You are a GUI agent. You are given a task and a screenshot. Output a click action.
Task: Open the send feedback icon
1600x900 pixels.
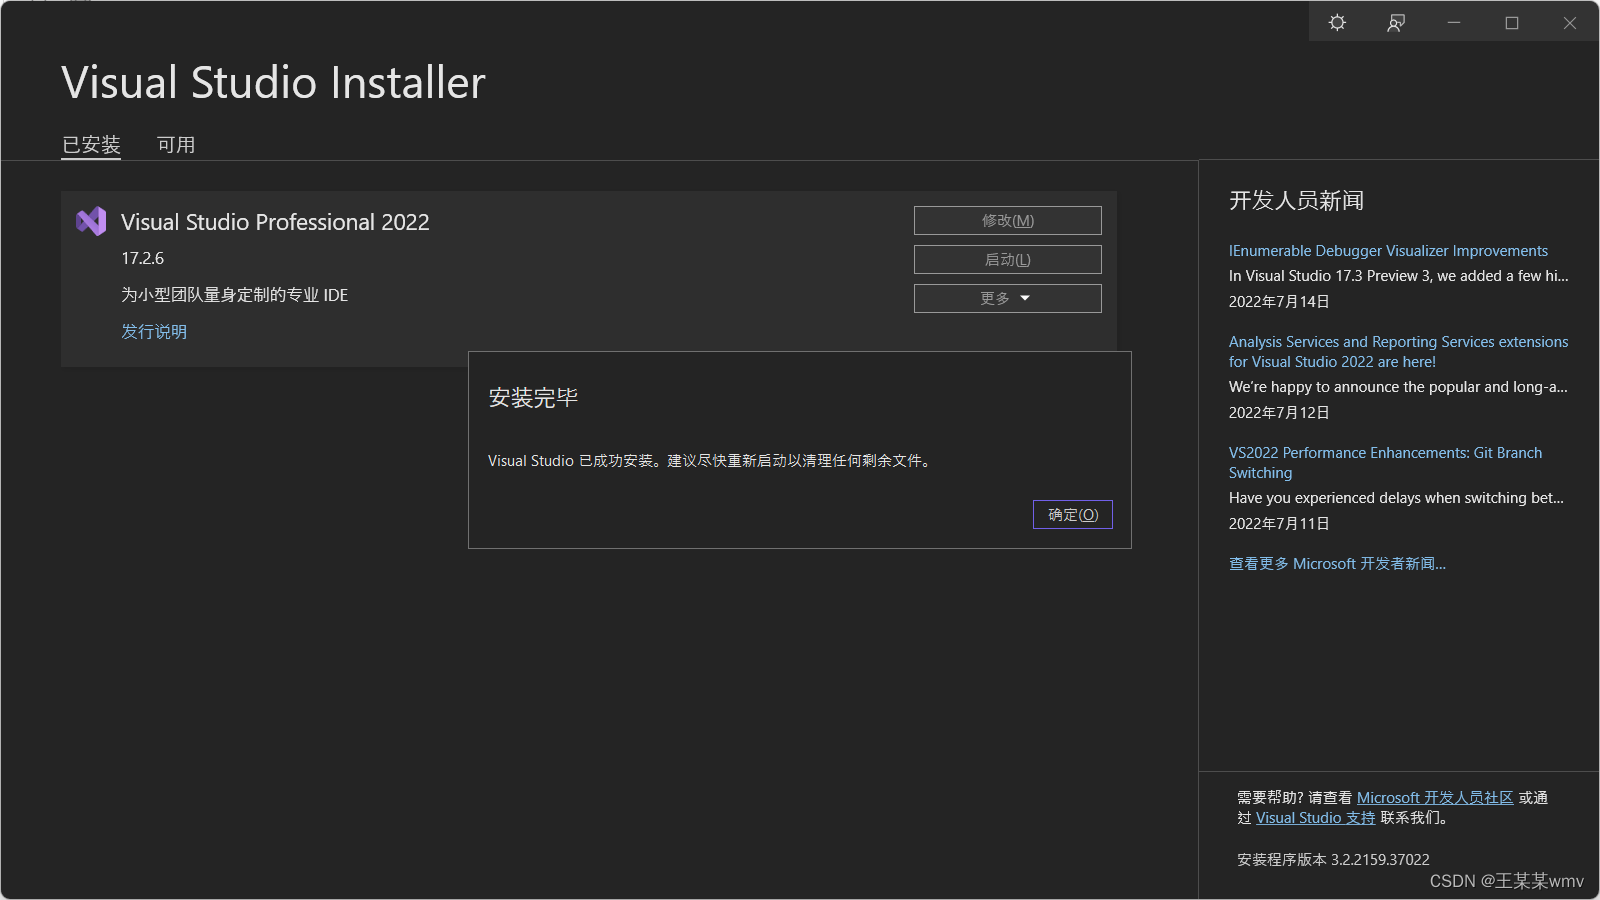pyautogui.click(x=1395, y=22)
